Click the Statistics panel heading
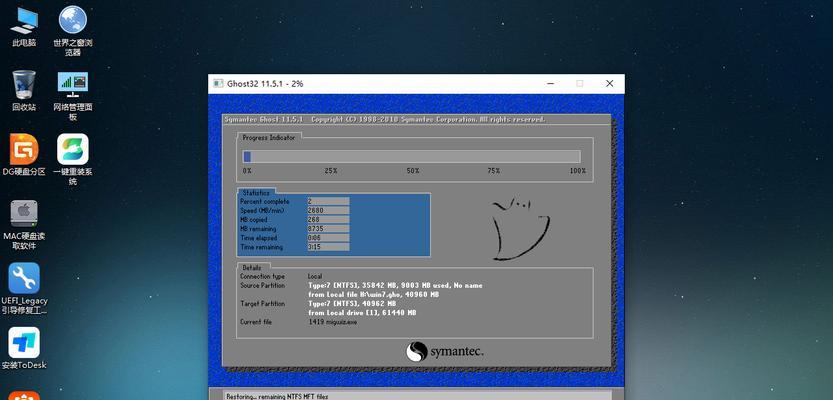Viewport: 833px width, 400px height. 256,193
